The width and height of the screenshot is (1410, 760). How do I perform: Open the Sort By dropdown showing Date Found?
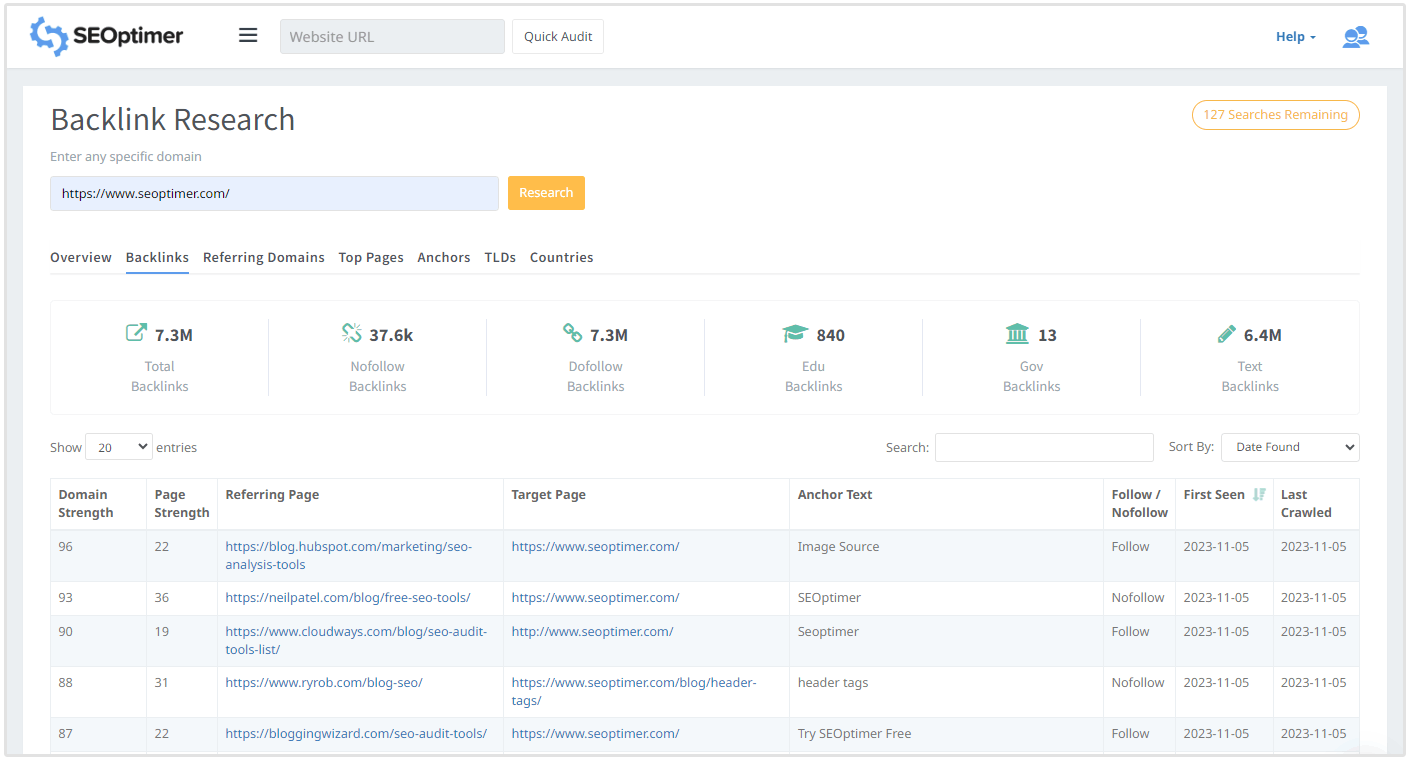[x=1290, y=447]
